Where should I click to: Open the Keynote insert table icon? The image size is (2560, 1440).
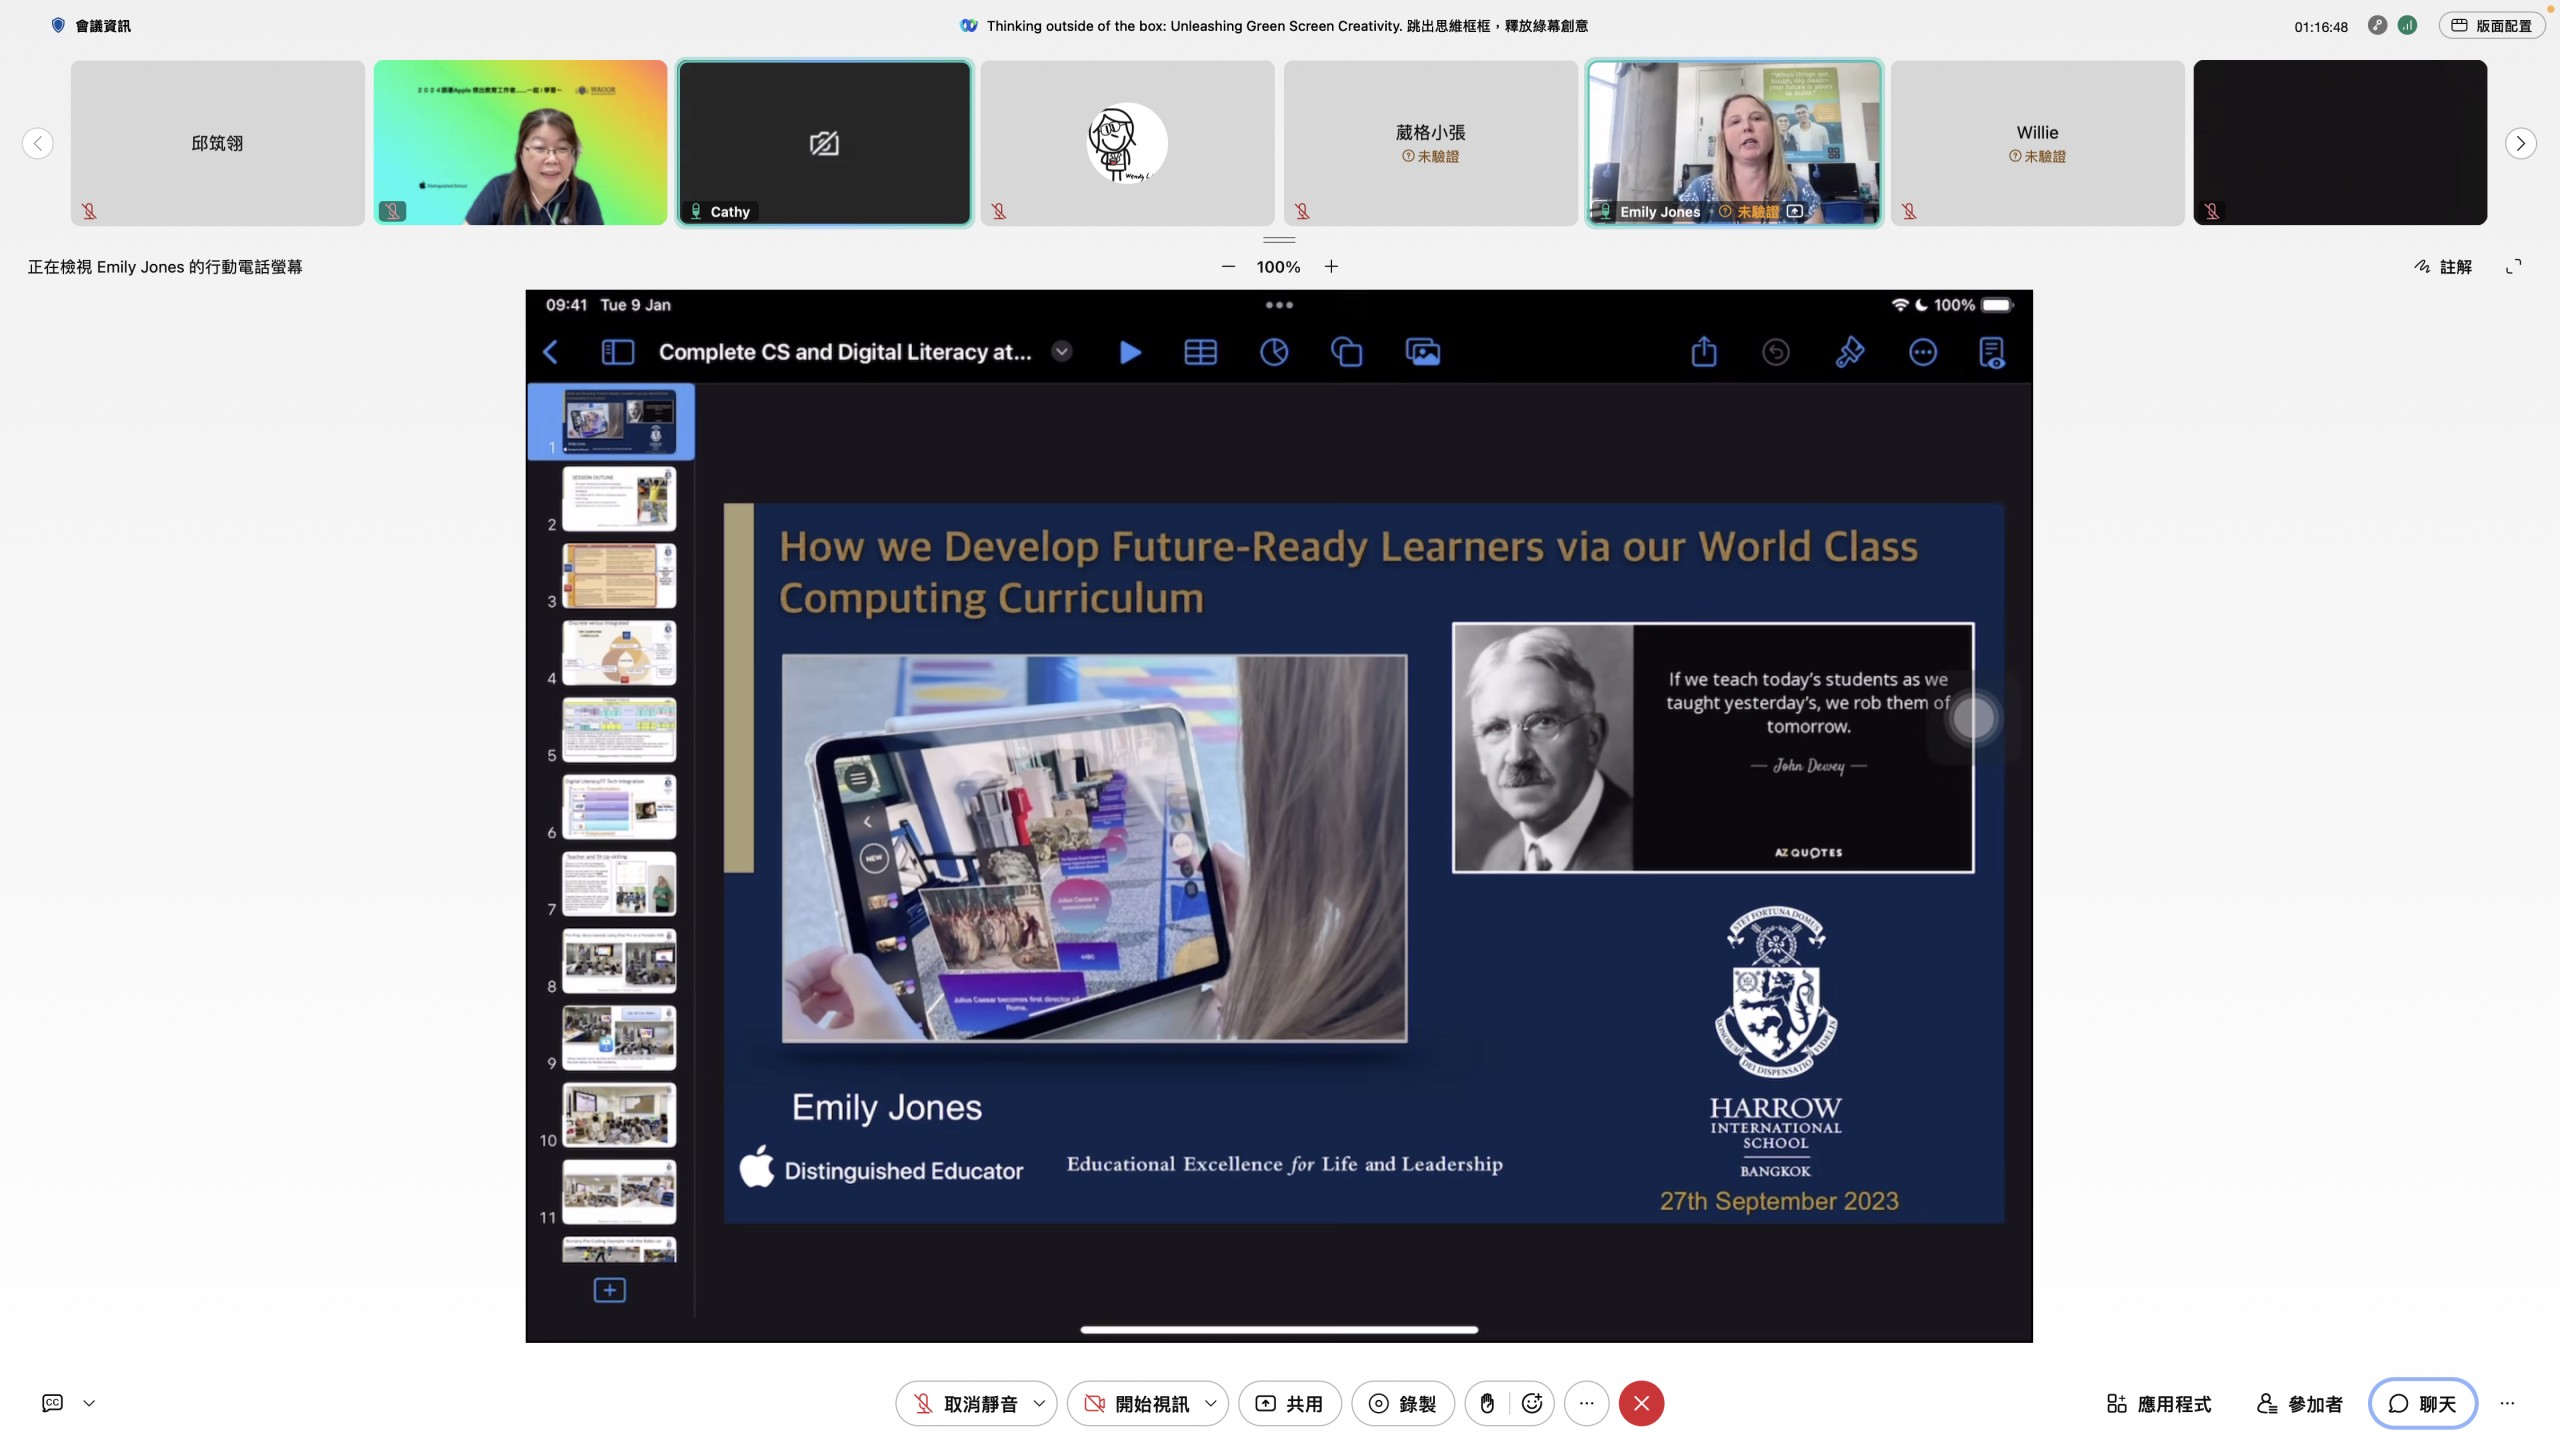1200,352
